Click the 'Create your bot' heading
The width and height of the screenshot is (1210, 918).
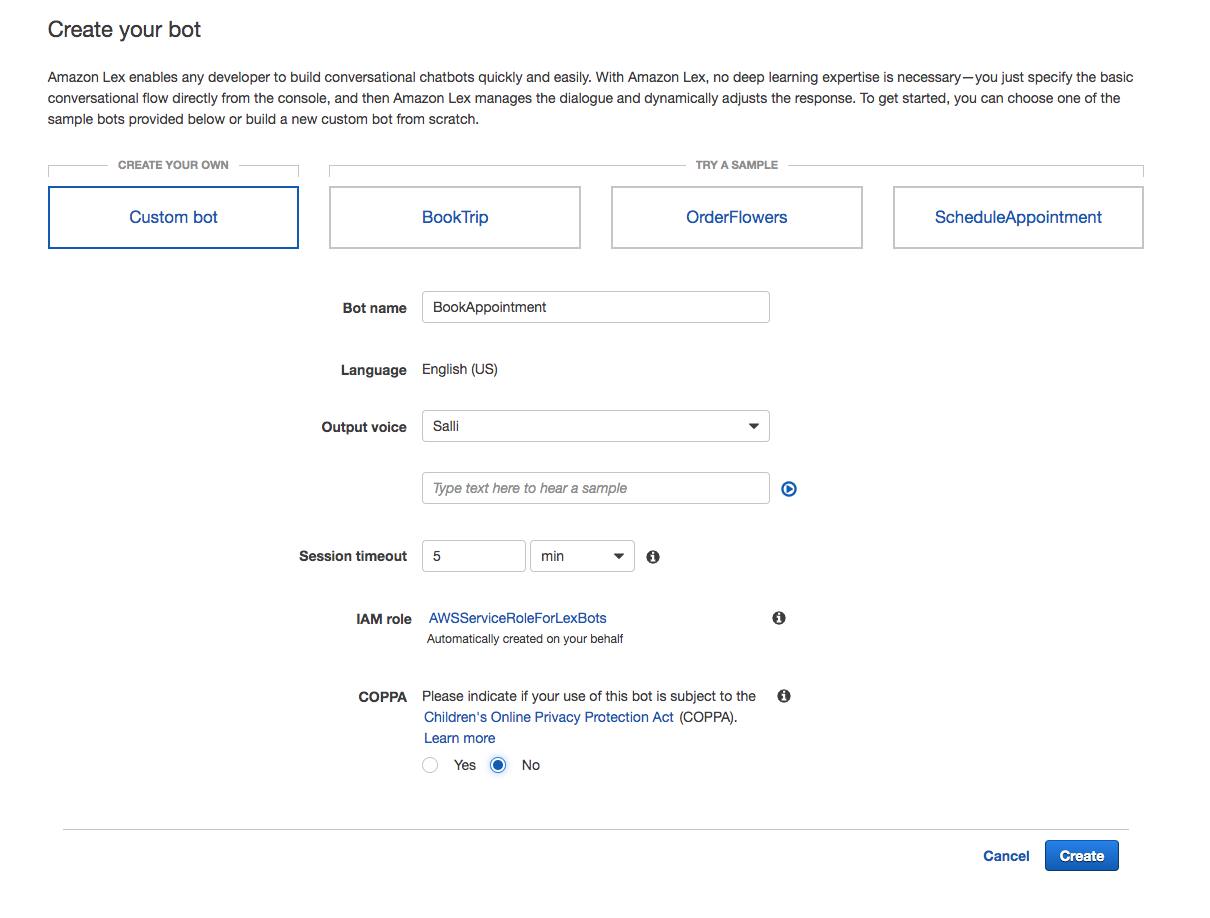tap(125, 30)
